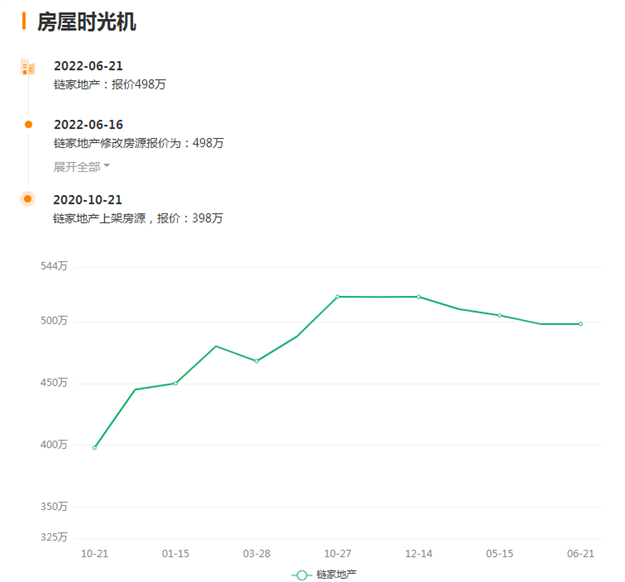Select the 2022-06-16 date heading
This screenshot has height=582, width=625.
[x=88, y=125]
